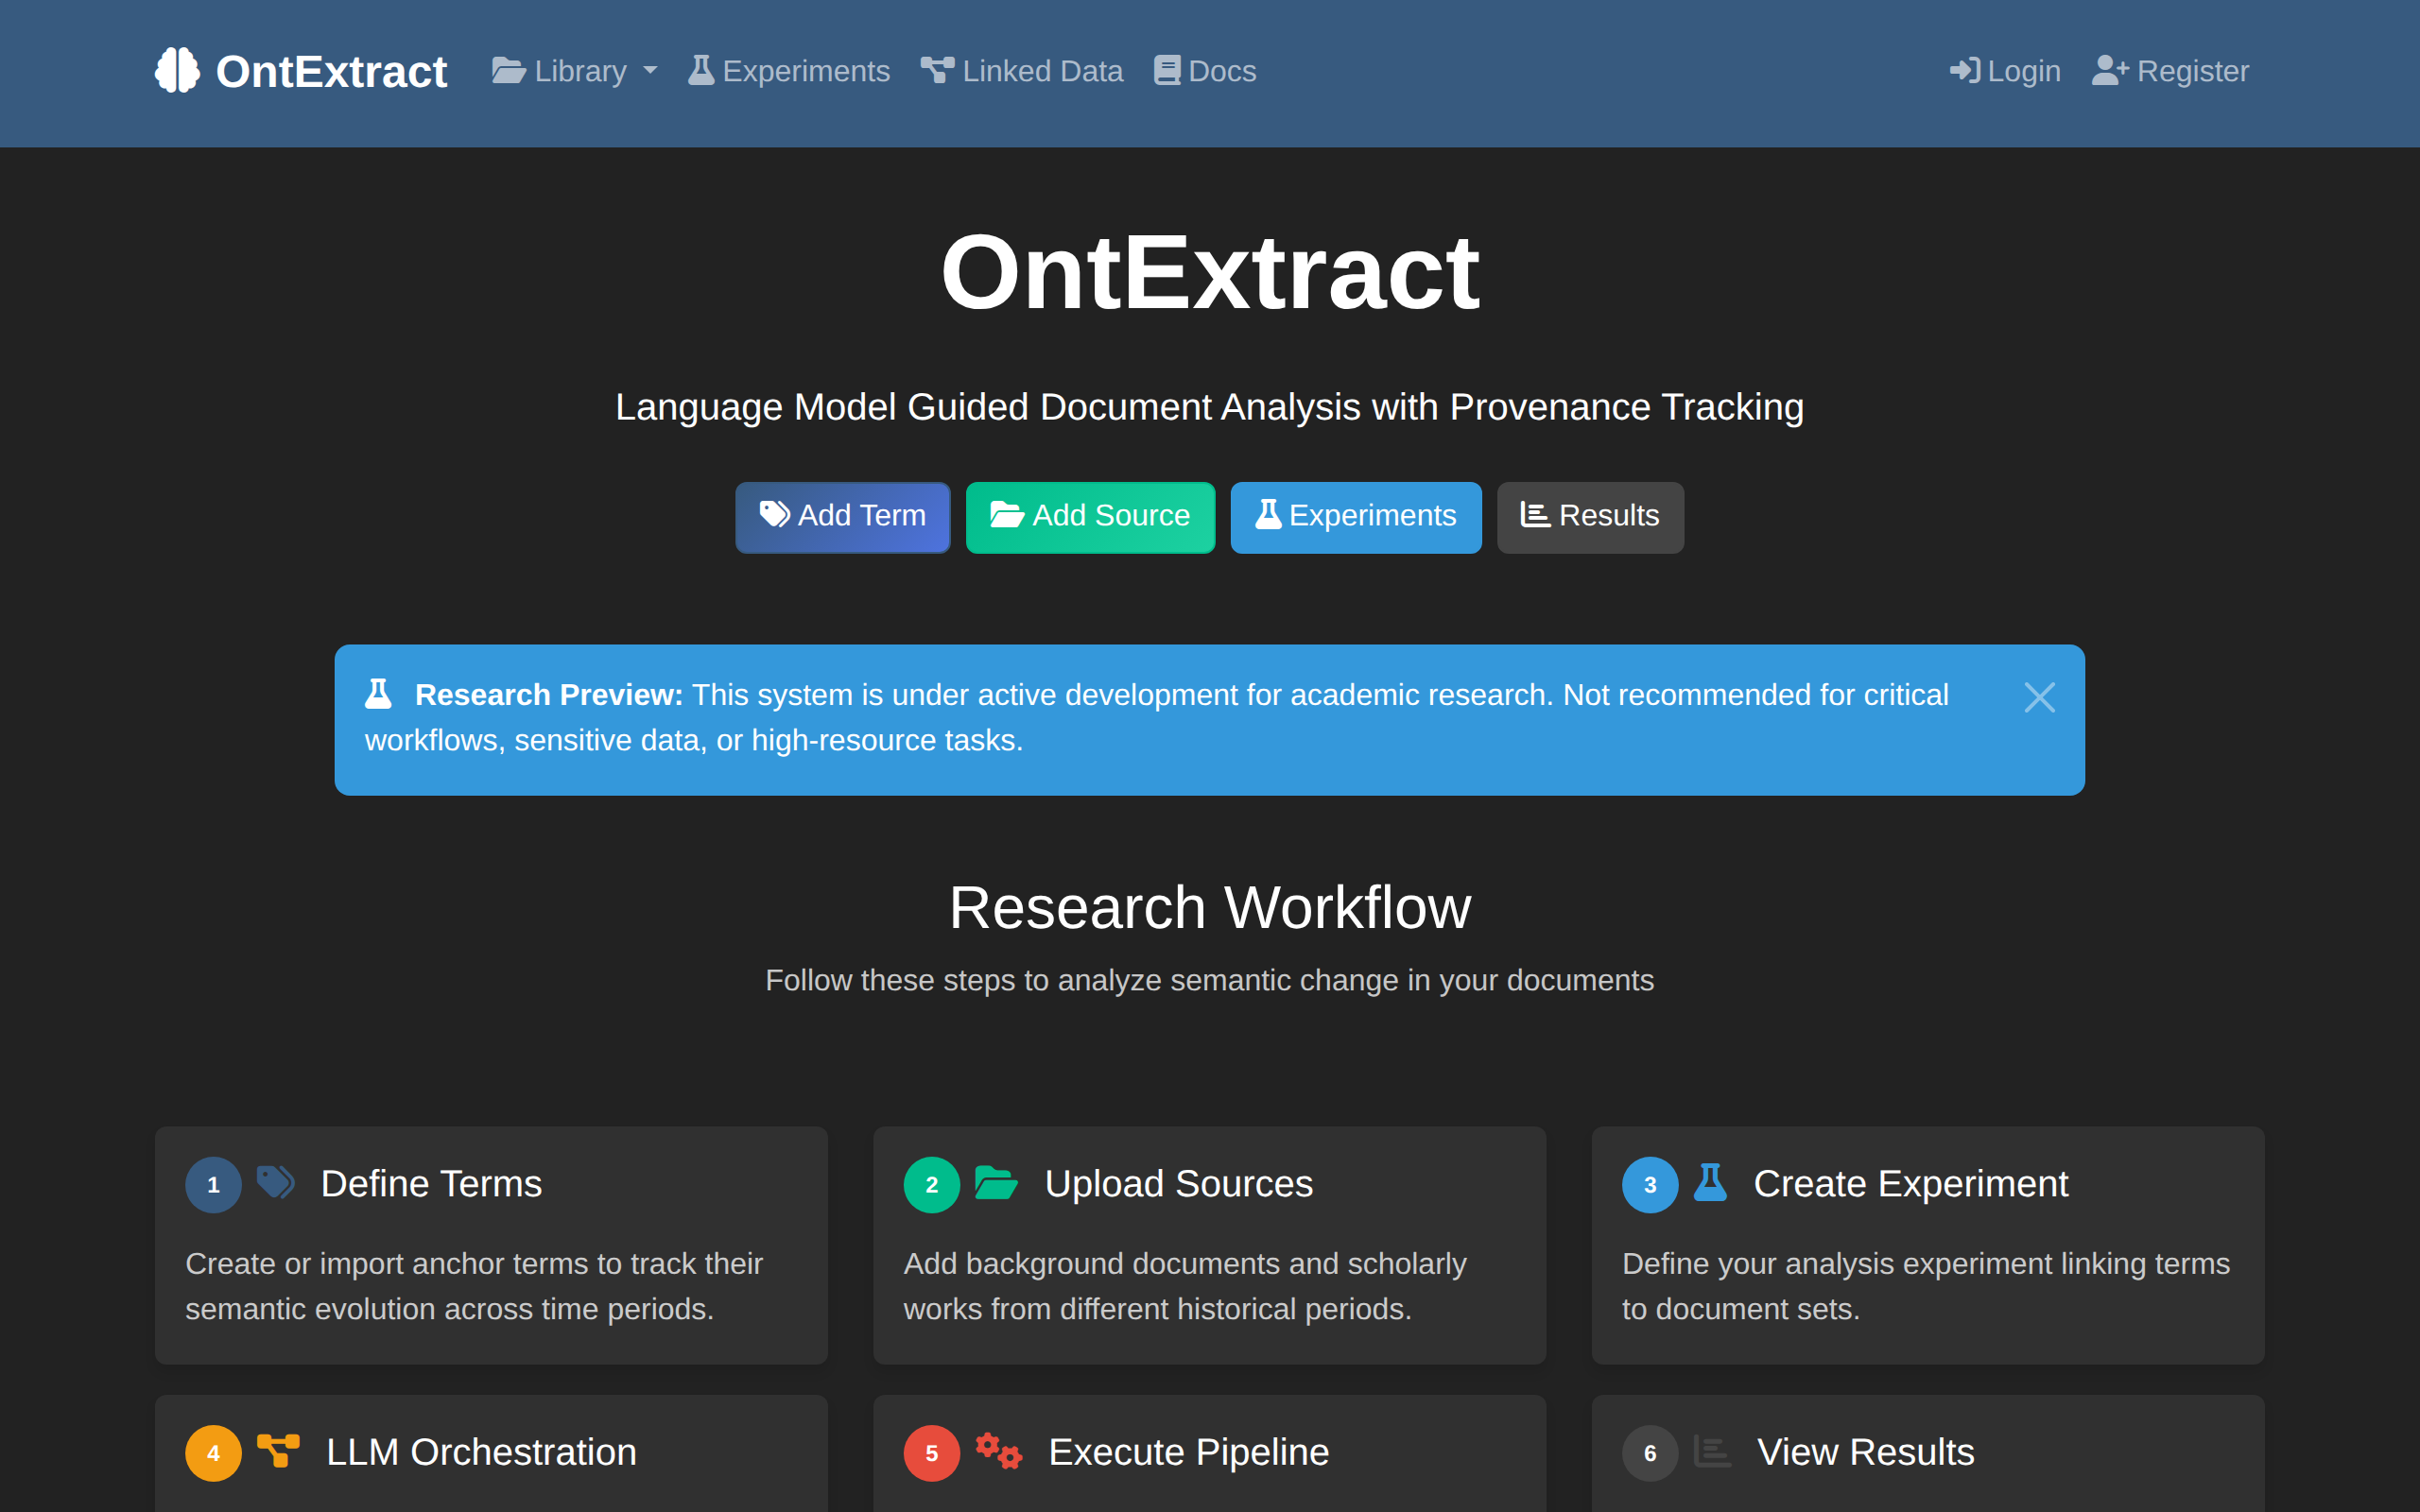Click the Add Term button

842,516
